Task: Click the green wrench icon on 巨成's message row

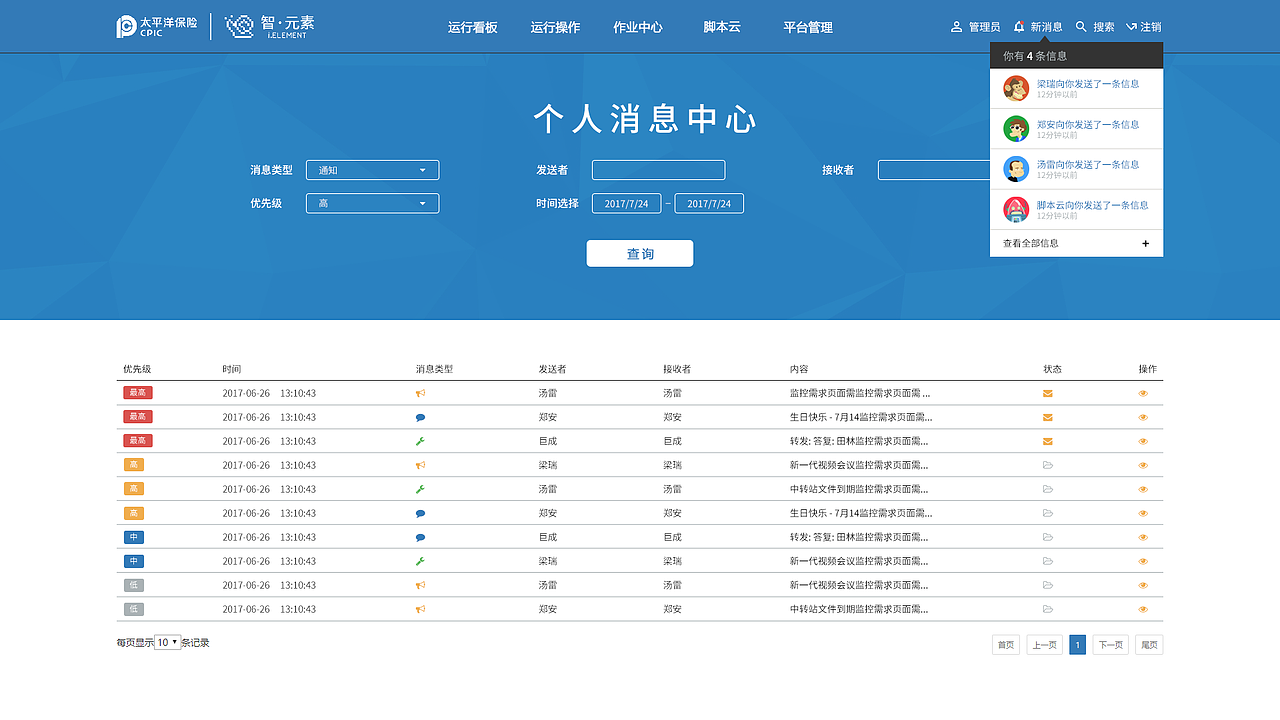Action: tap(420, 441)
